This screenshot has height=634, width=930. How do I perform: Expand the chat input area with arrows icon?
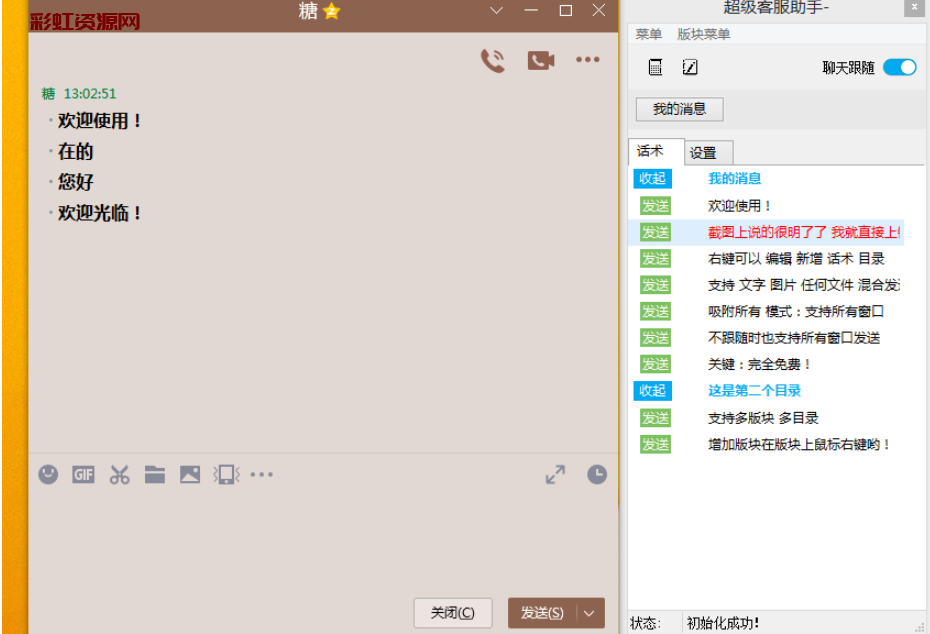(x=555, y=475)
